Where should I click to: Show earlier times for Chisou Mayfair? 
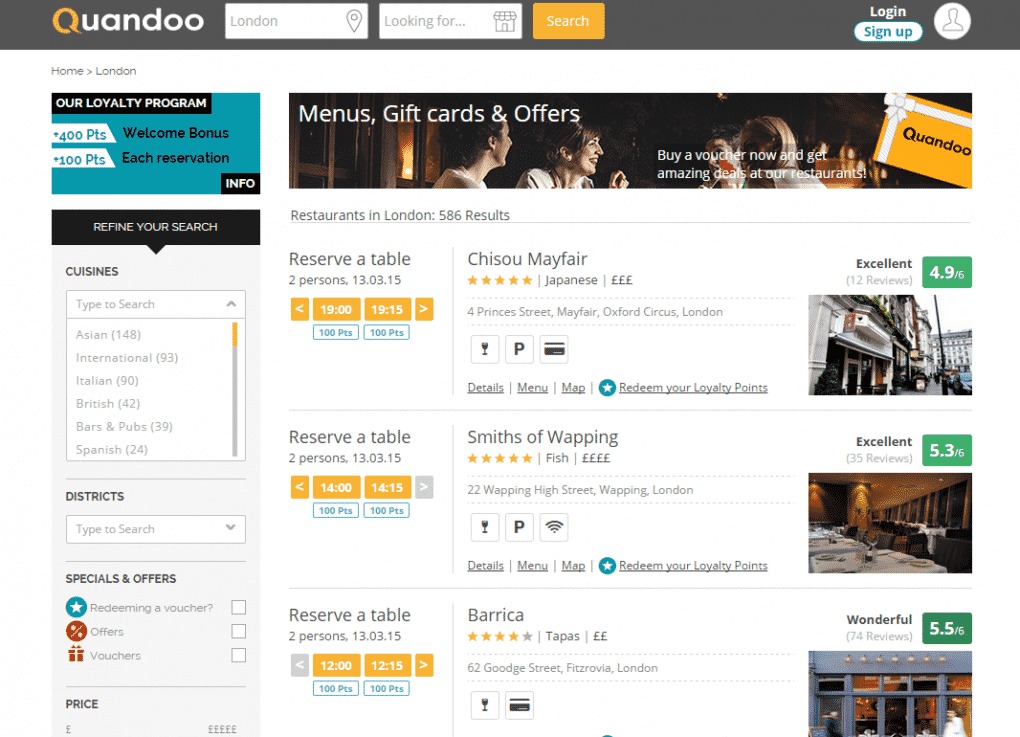[x=299, y=309]
